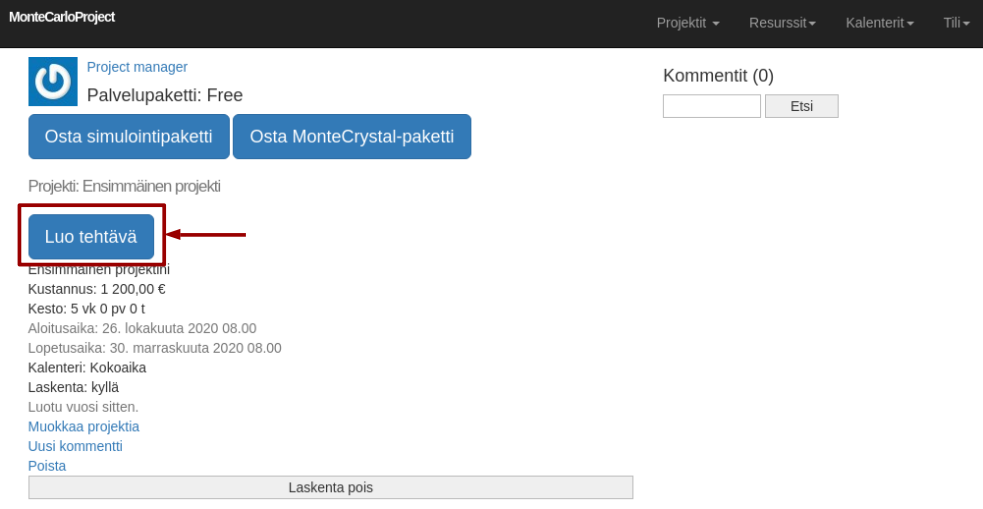Click the Projekti: Ensimmäinen projekti title

coord(124,186)
